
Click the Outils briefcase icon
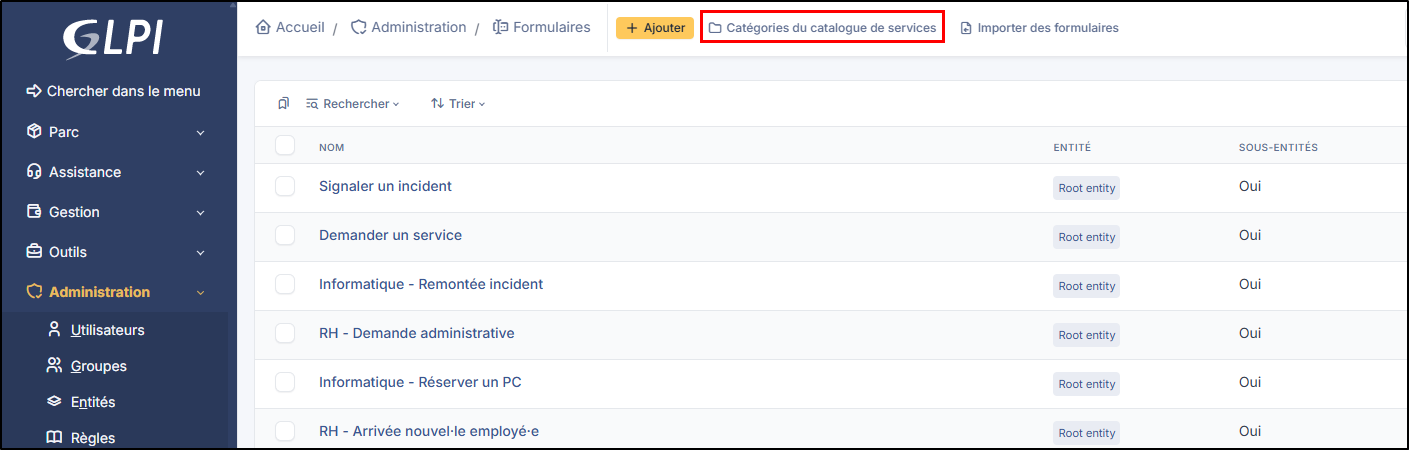click(x=34, y=252)
